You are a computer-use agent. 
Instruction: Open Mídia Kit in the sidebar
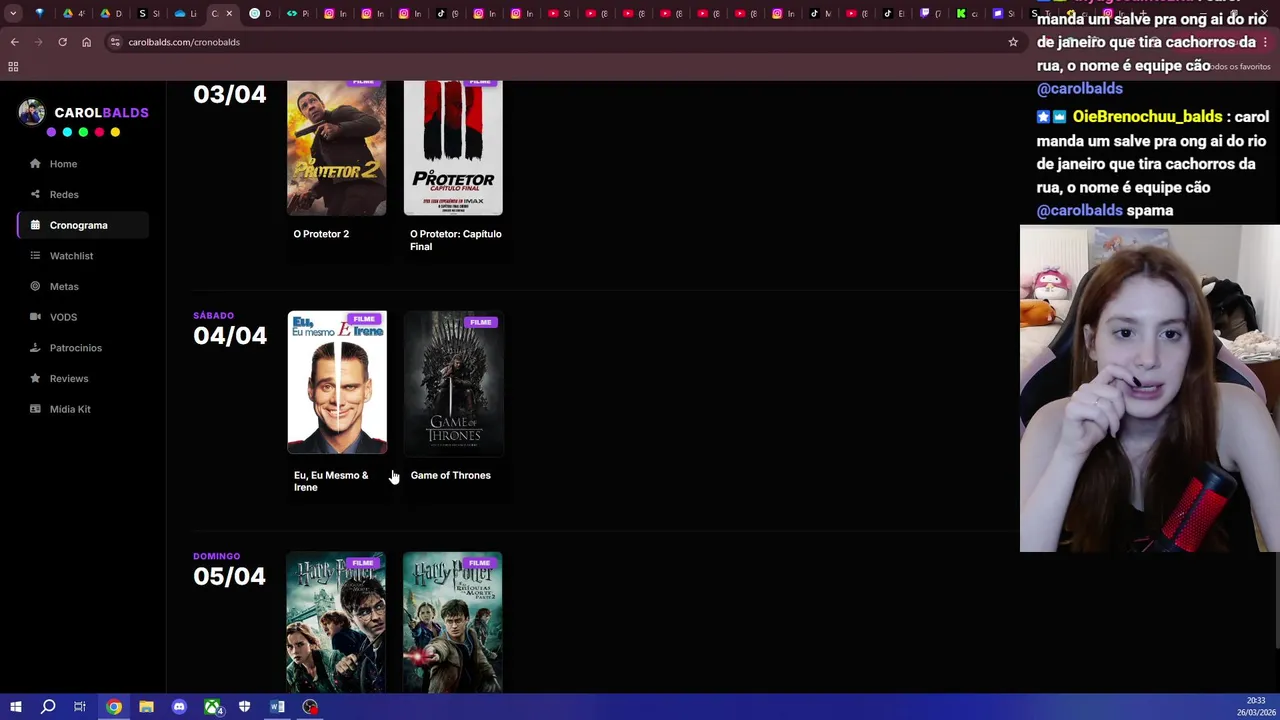click(83, 409)
